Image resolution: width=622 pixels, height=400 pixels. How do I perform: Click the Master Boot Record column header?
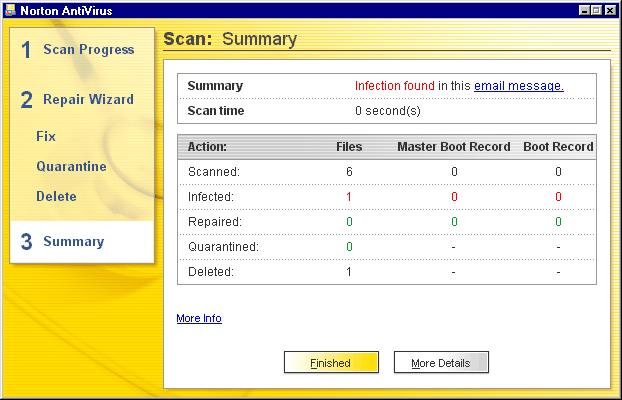454,147
